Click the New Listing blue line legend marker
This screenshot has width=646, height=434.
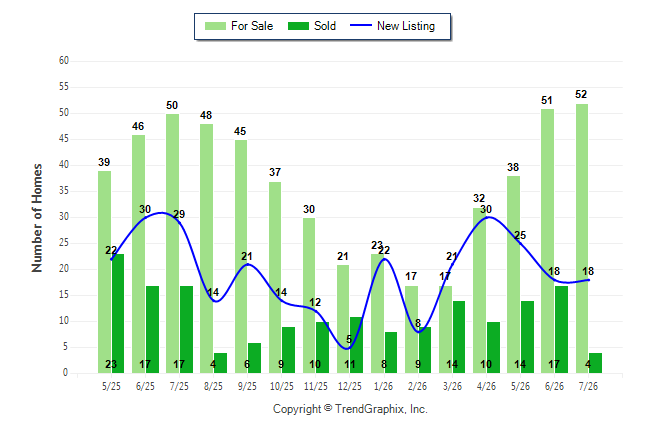coord(360,26)
